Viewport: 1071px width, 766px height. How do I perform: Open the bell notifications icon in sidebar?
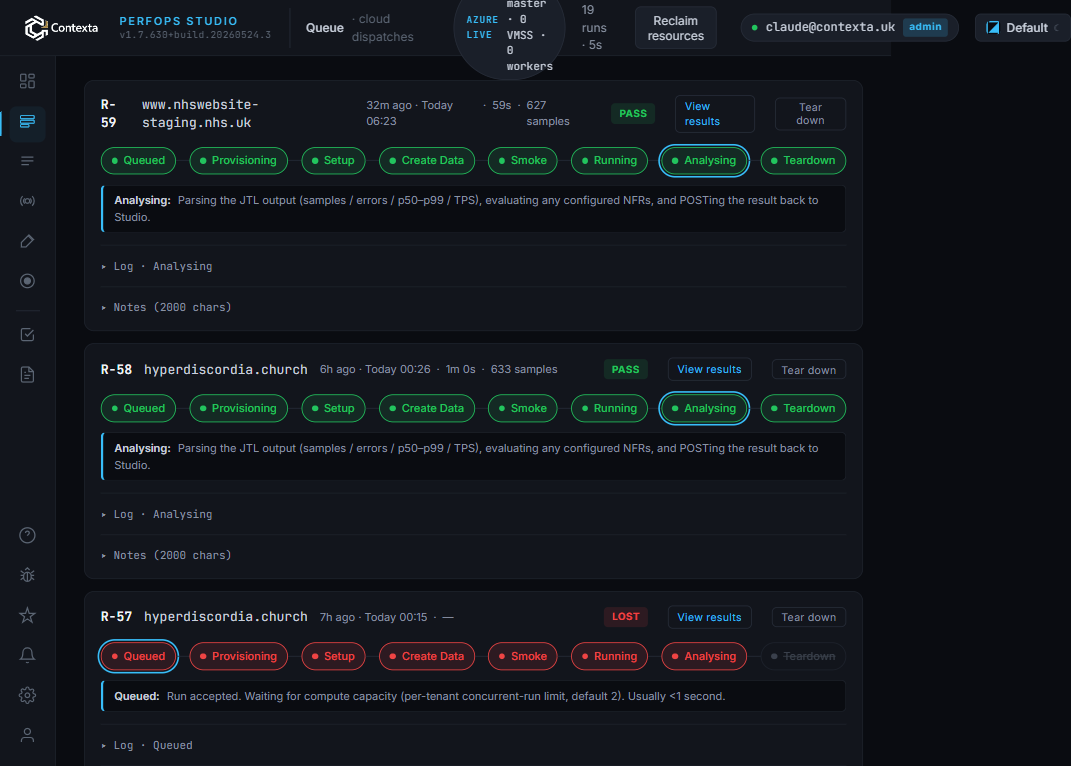coord(27,655)
